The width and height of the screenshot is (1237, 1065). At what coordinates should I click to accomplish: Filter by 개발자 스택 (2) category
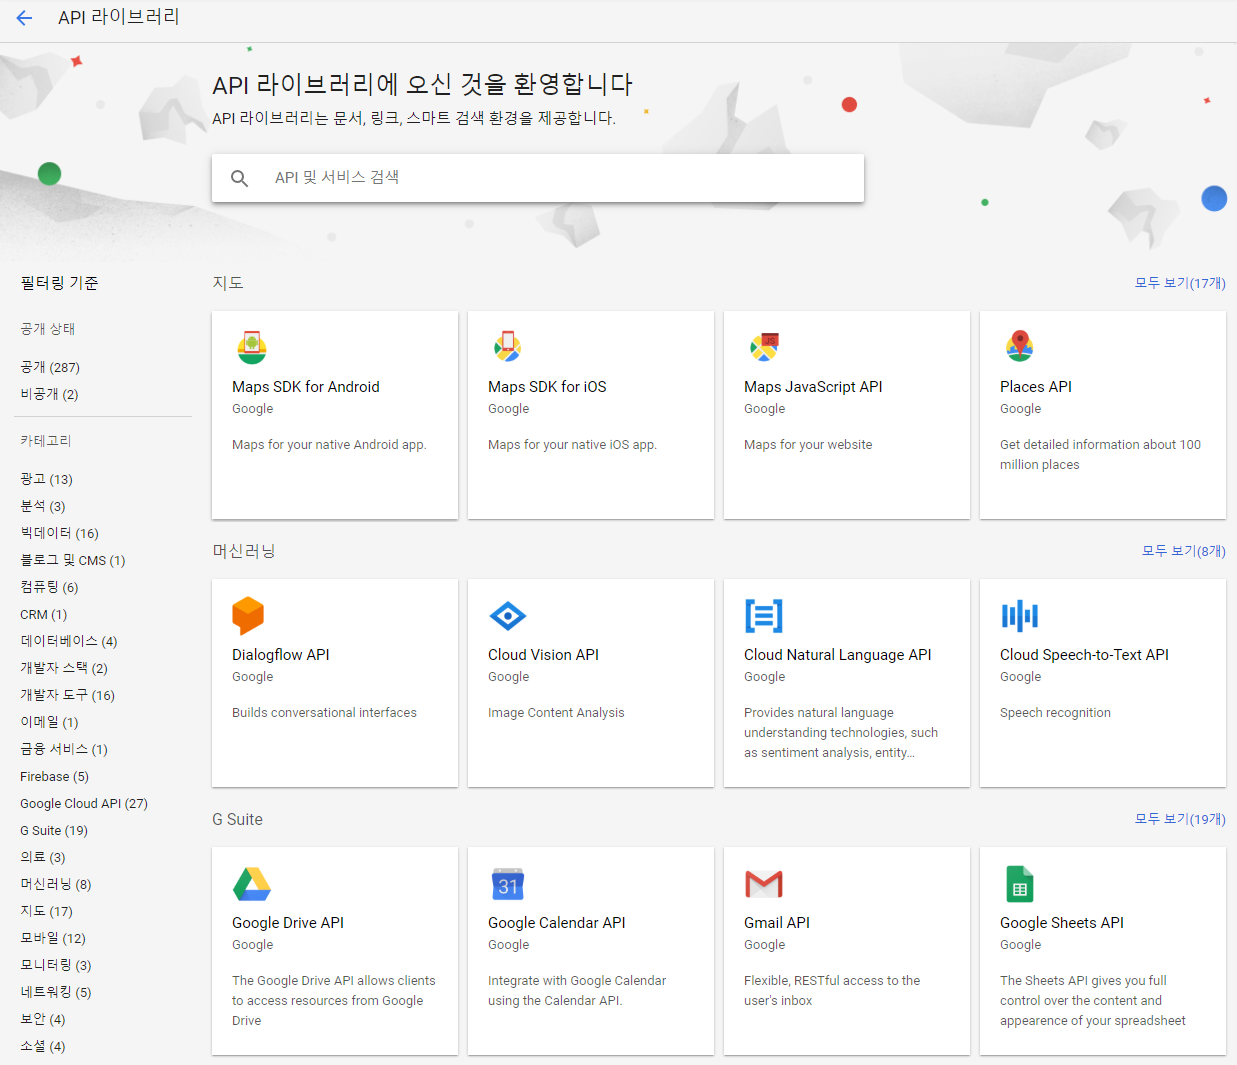(64, 668)
